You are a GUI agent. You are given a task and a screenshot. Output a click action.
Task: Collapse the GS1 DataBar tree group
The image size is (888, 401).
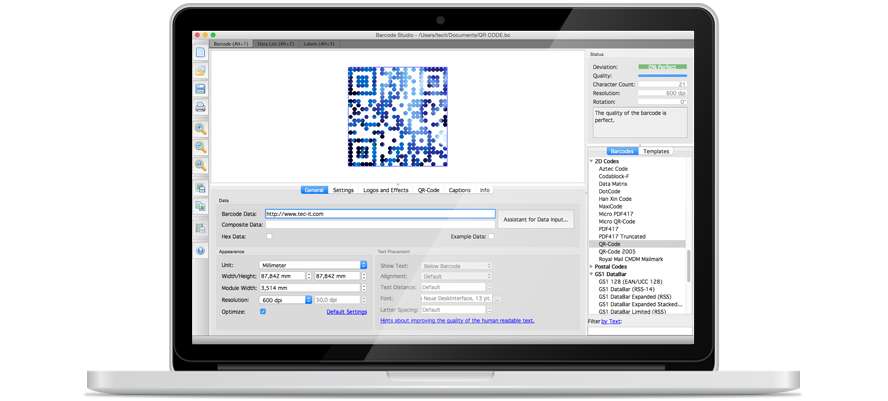(x=591, y=274)
